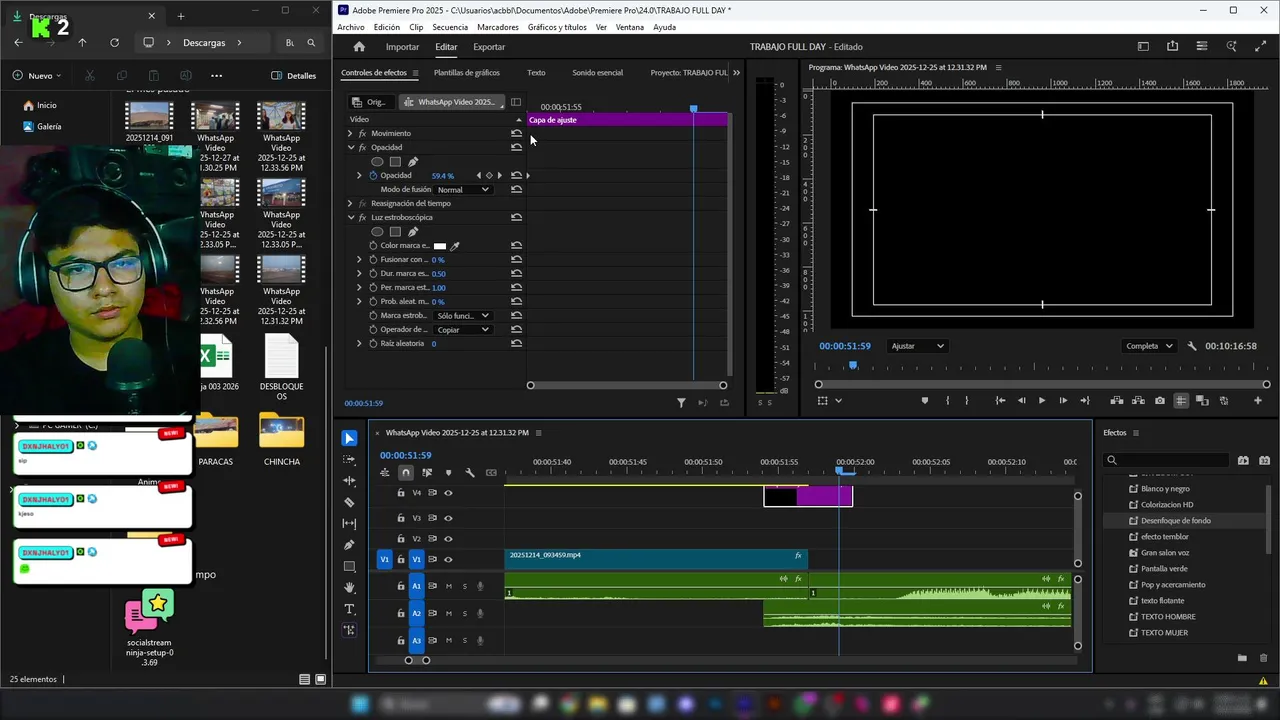The width and height of the screenshot is (1280, 720).
Task: Switch to the Exportar workspace tab
Action: [x=489, y=47]
